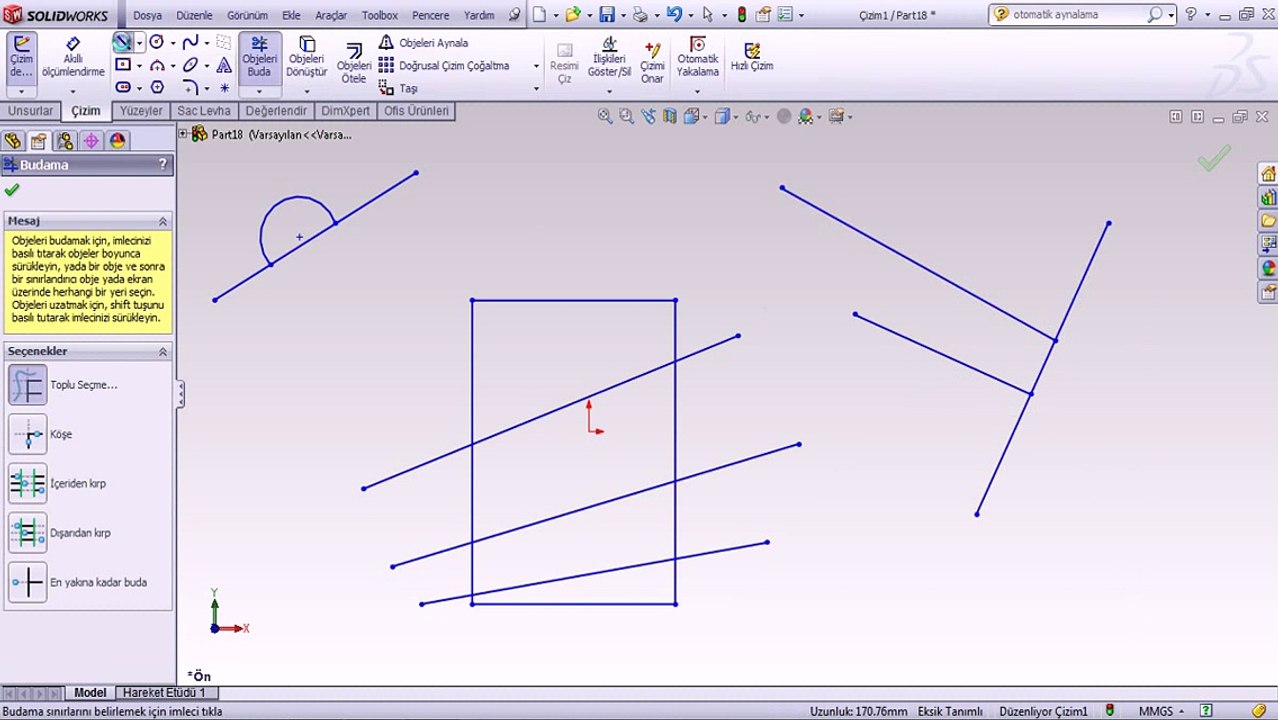
Task: Click the Zoom to Area icon
Action: click(626, 116)
